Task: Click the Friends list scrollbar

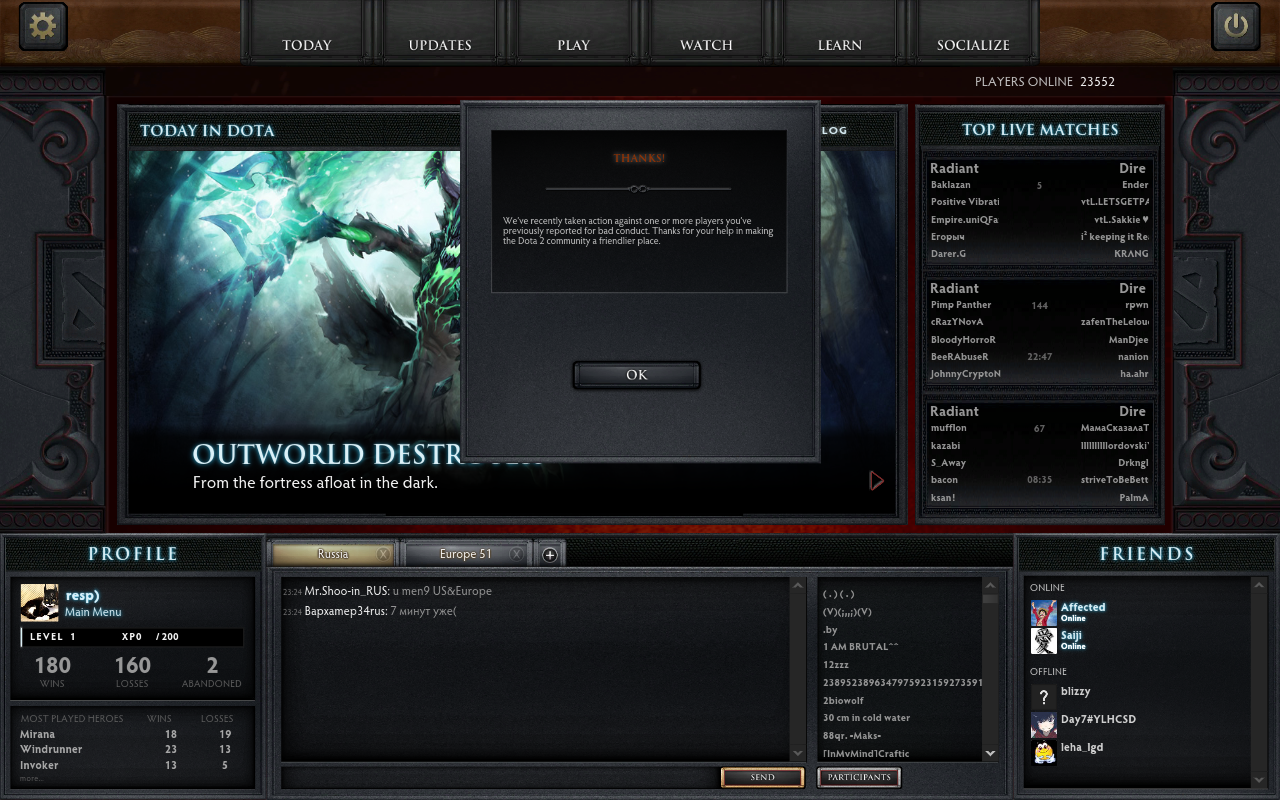Action: click(1258, 681)
